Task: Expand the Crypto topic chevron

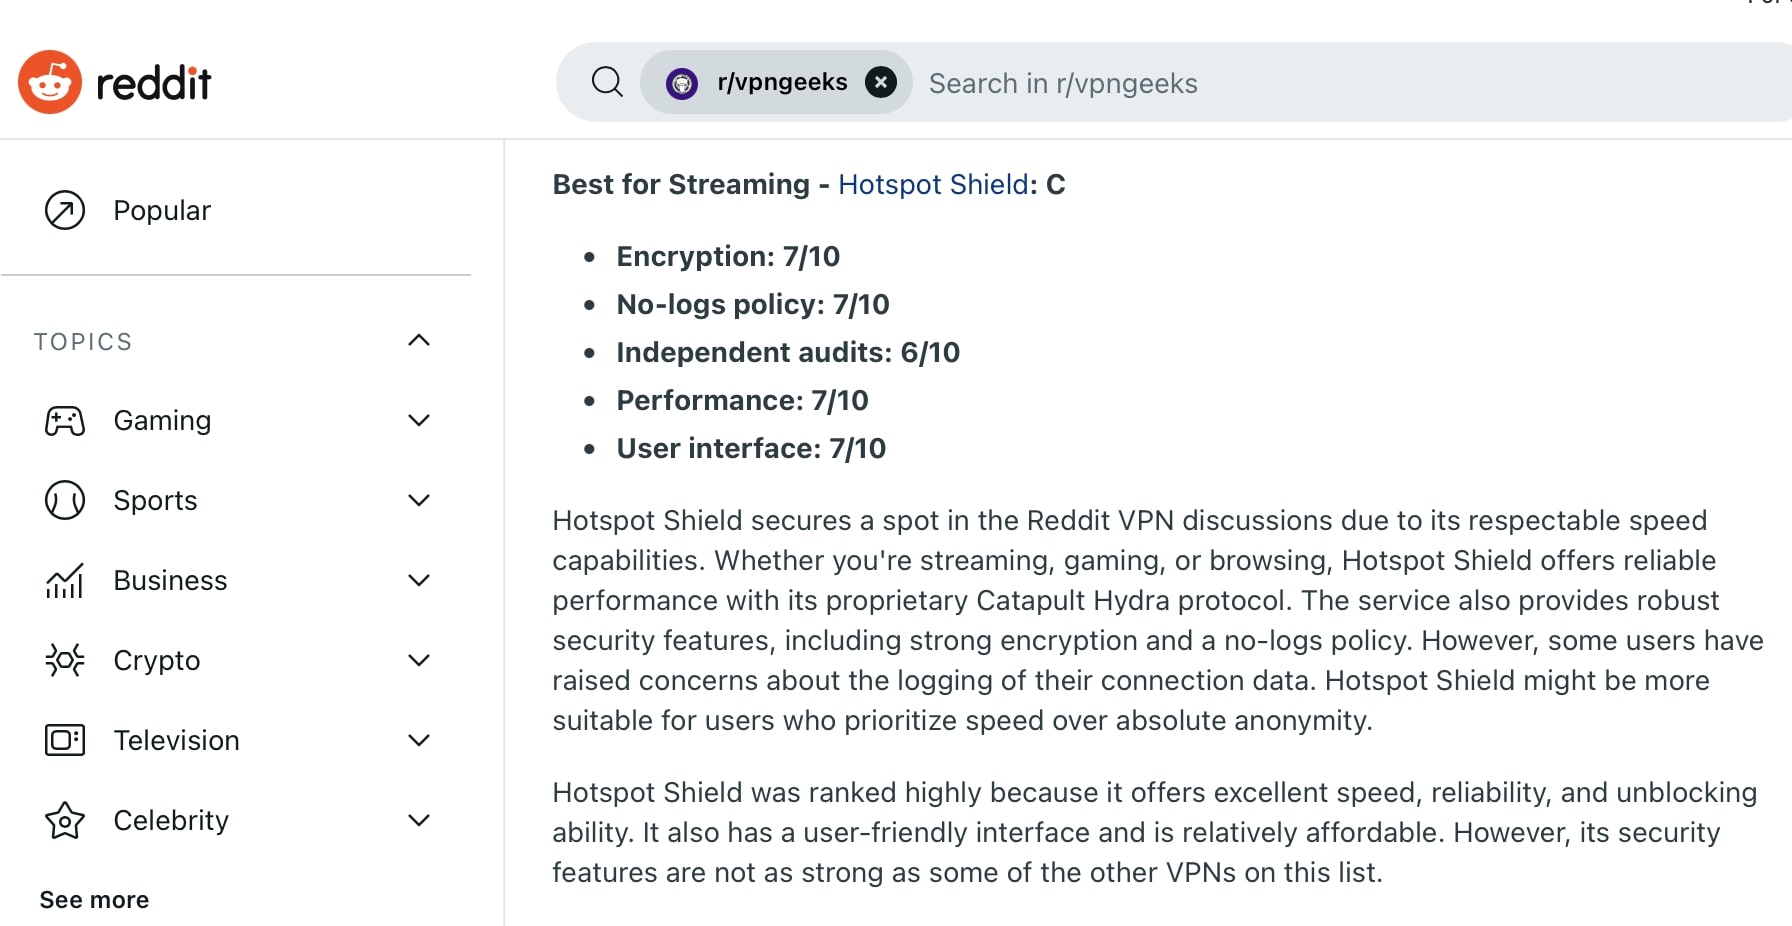Action: click(x=419, y=660)
